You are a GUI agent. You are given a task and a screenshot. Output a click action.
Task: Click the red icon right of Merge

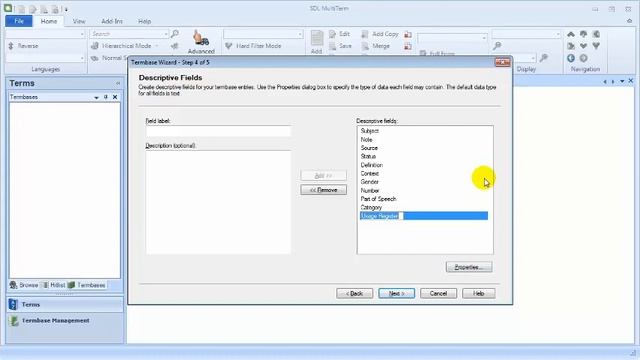(408, 46)
